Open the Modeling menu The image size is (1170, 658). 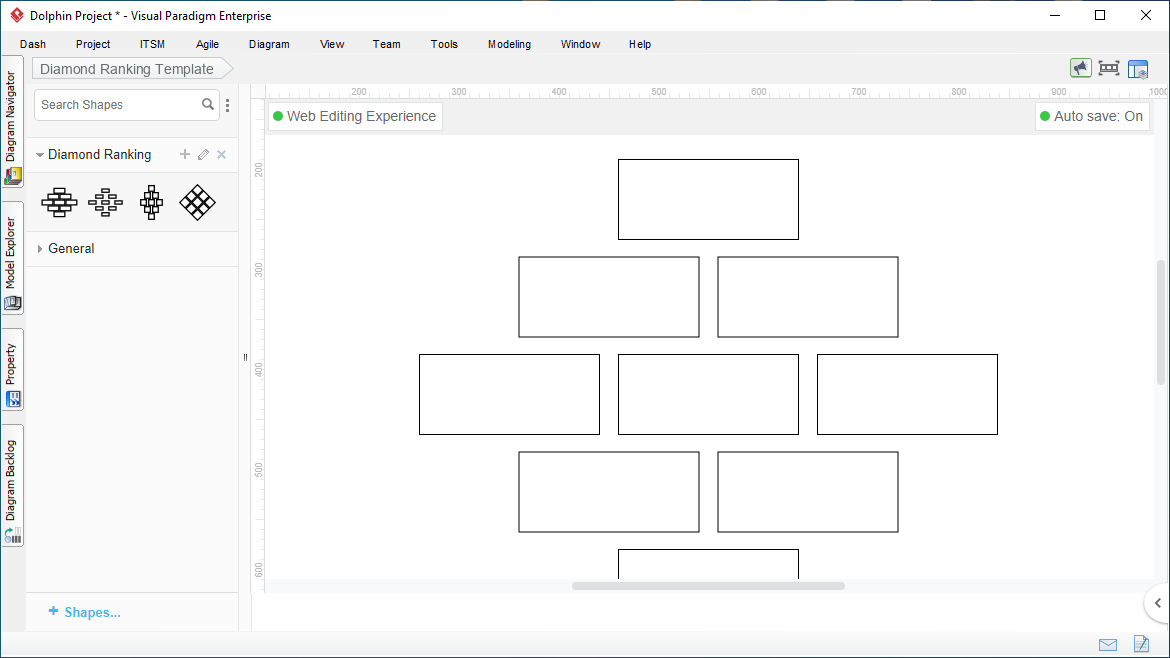pos(510,44)
